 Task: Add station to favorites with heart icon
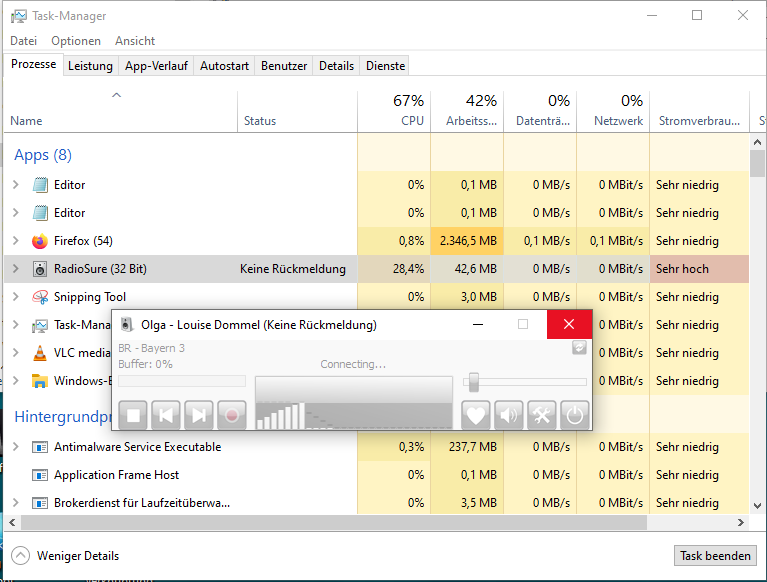point(475,415)
